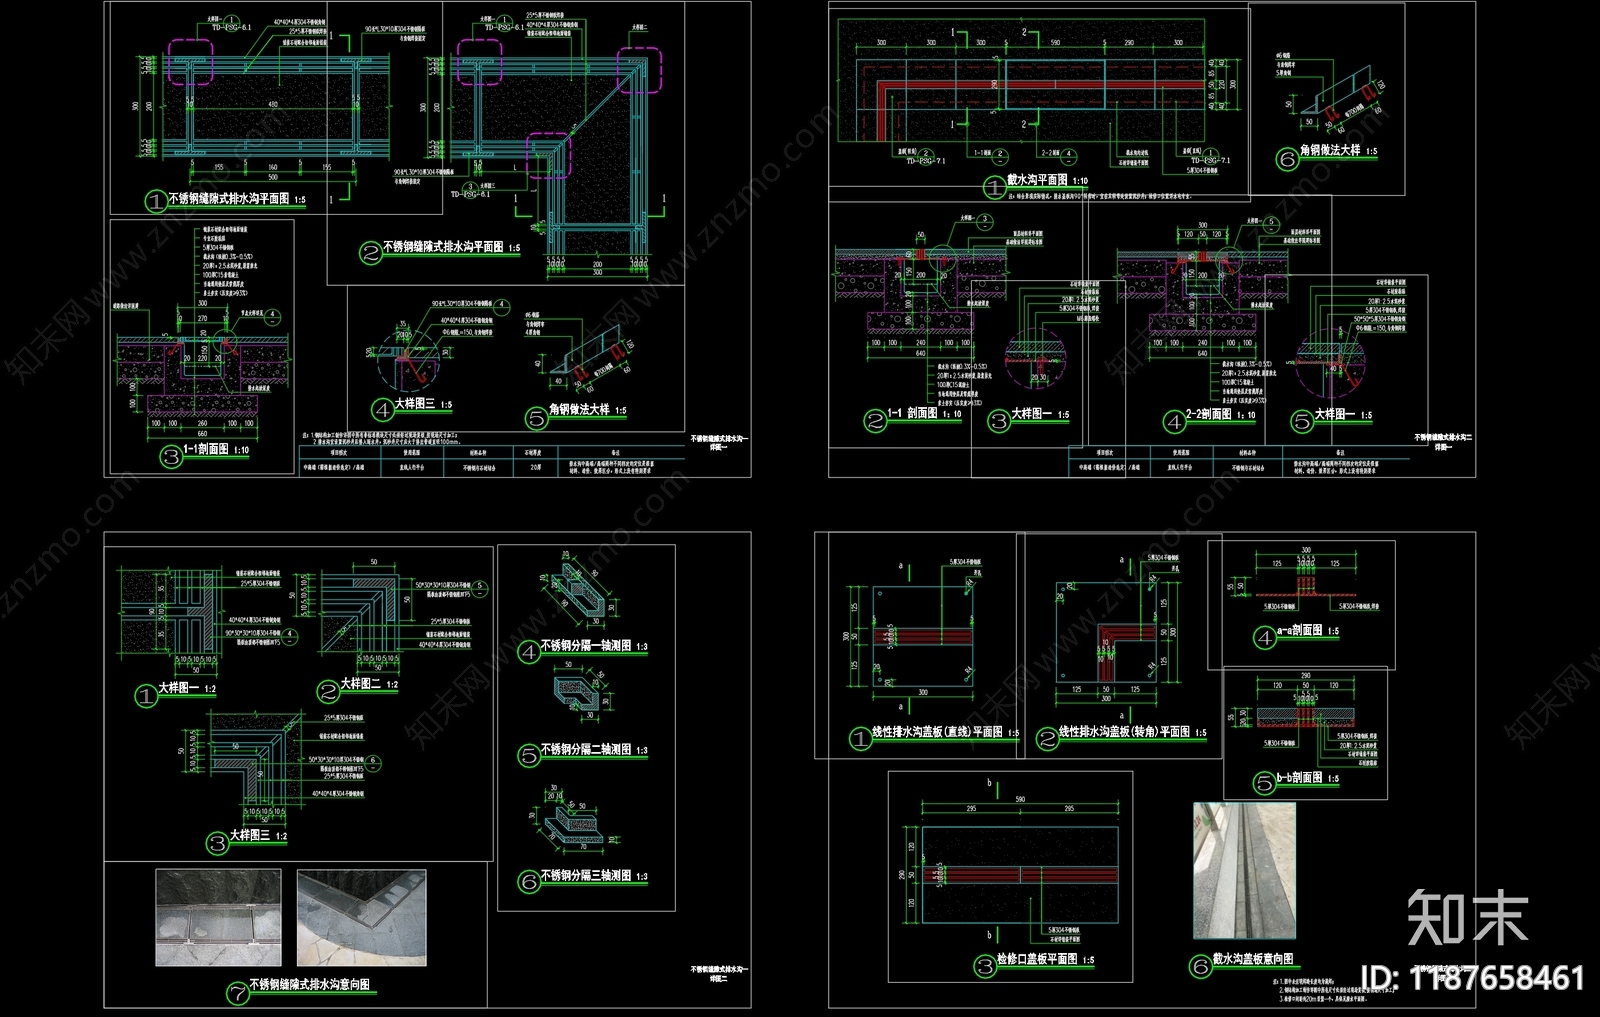This screenshot has height=1017, width=1600.
Task: Open the corner slot drain photo
Action: [x=362, y=917]
